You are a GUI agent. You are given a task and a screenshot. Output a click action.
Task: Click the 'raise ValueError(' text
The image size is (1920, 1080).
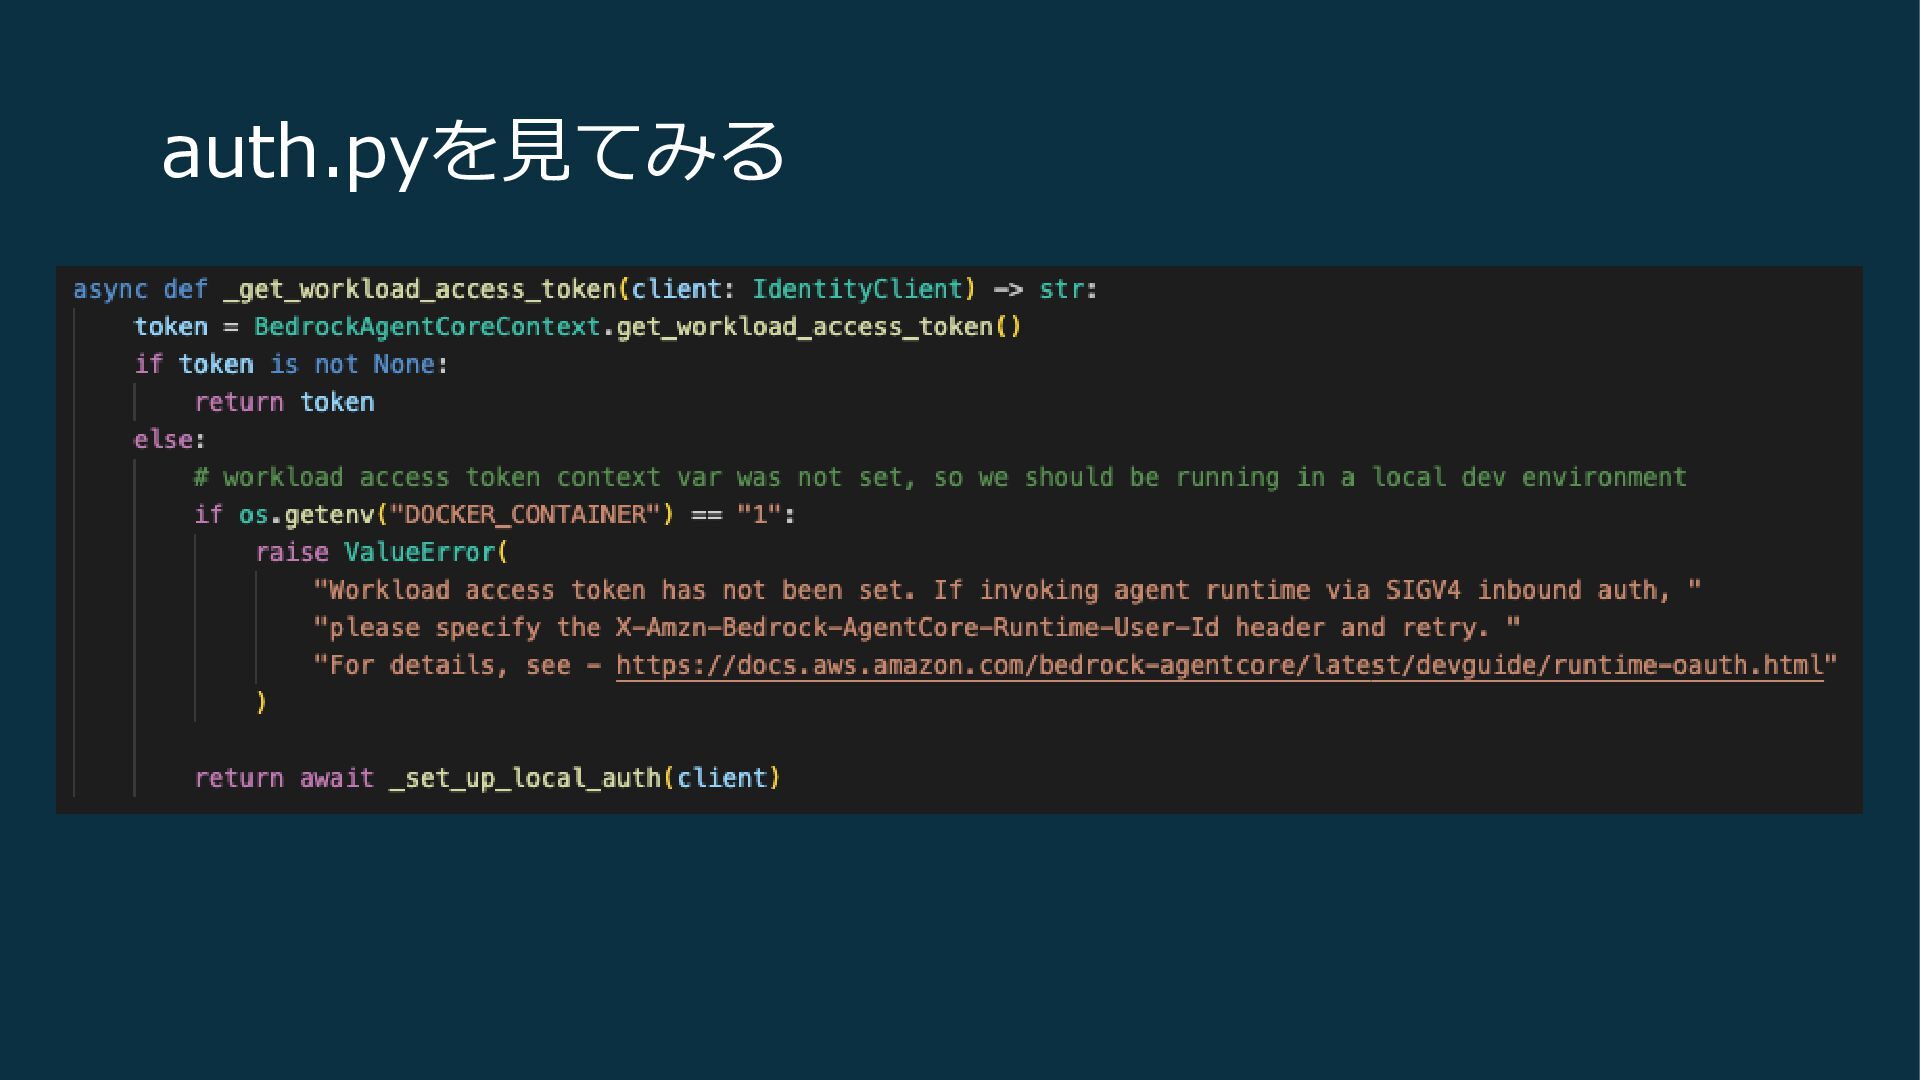click(381, 553)
